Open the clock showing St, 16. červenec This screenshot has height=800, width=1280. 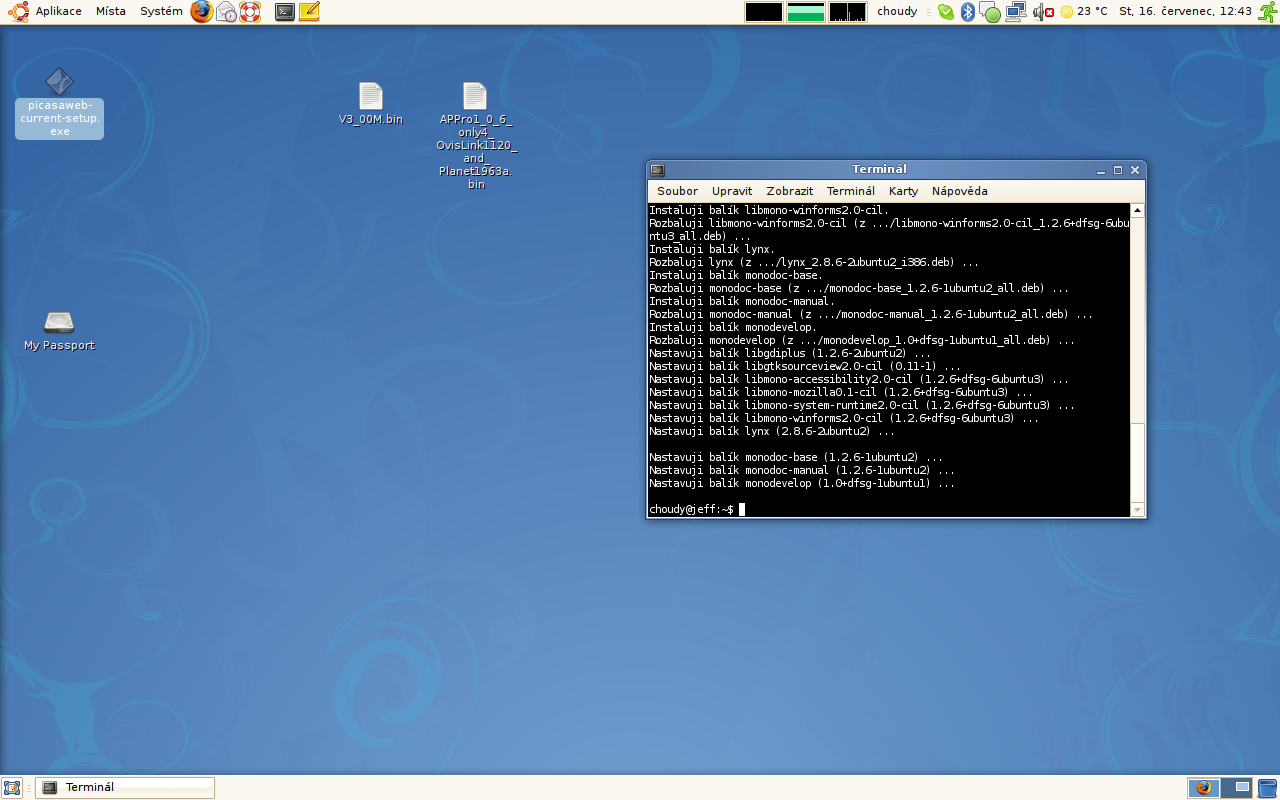point(1185,12)
